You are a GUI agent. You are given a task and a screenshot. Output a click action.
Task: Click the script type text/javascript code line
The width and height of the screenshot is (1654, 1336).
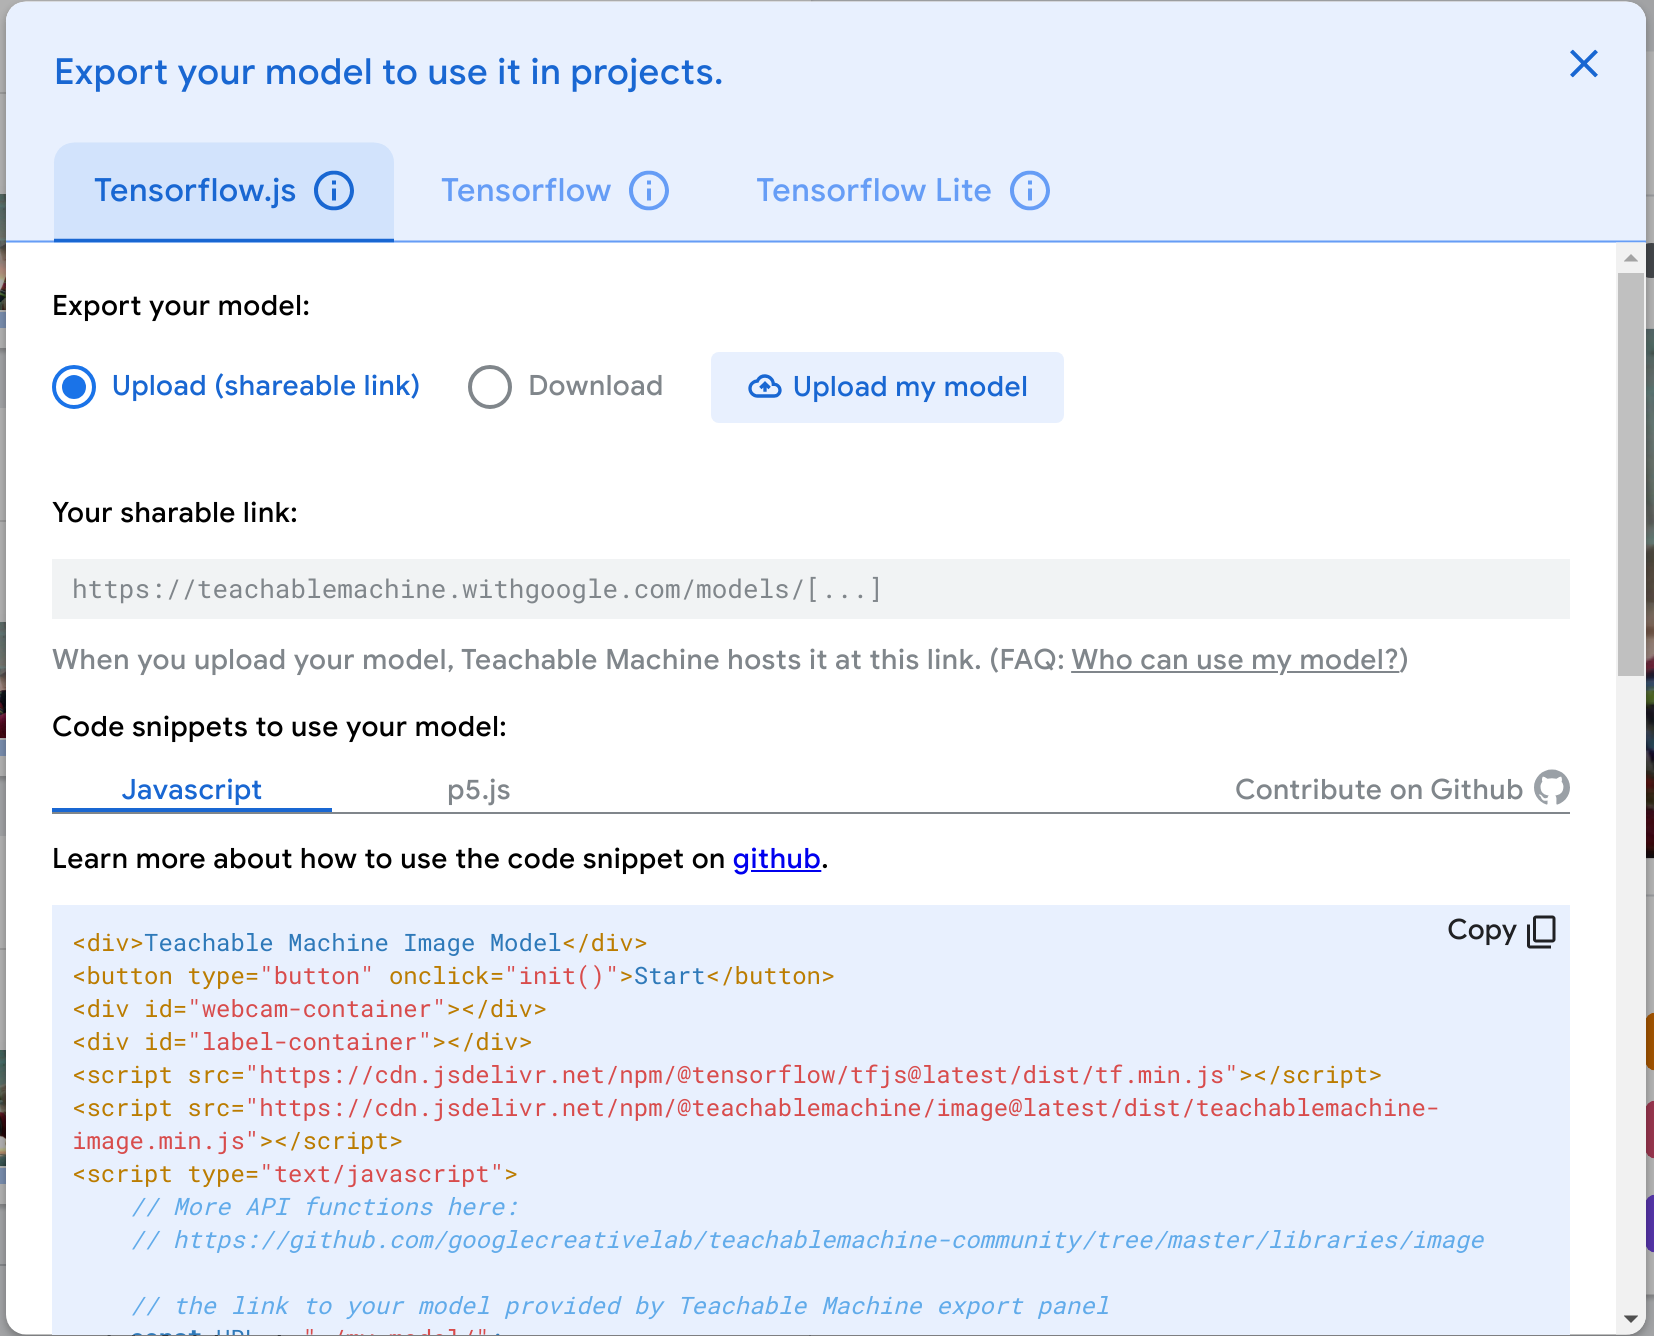coord(295,1174)
